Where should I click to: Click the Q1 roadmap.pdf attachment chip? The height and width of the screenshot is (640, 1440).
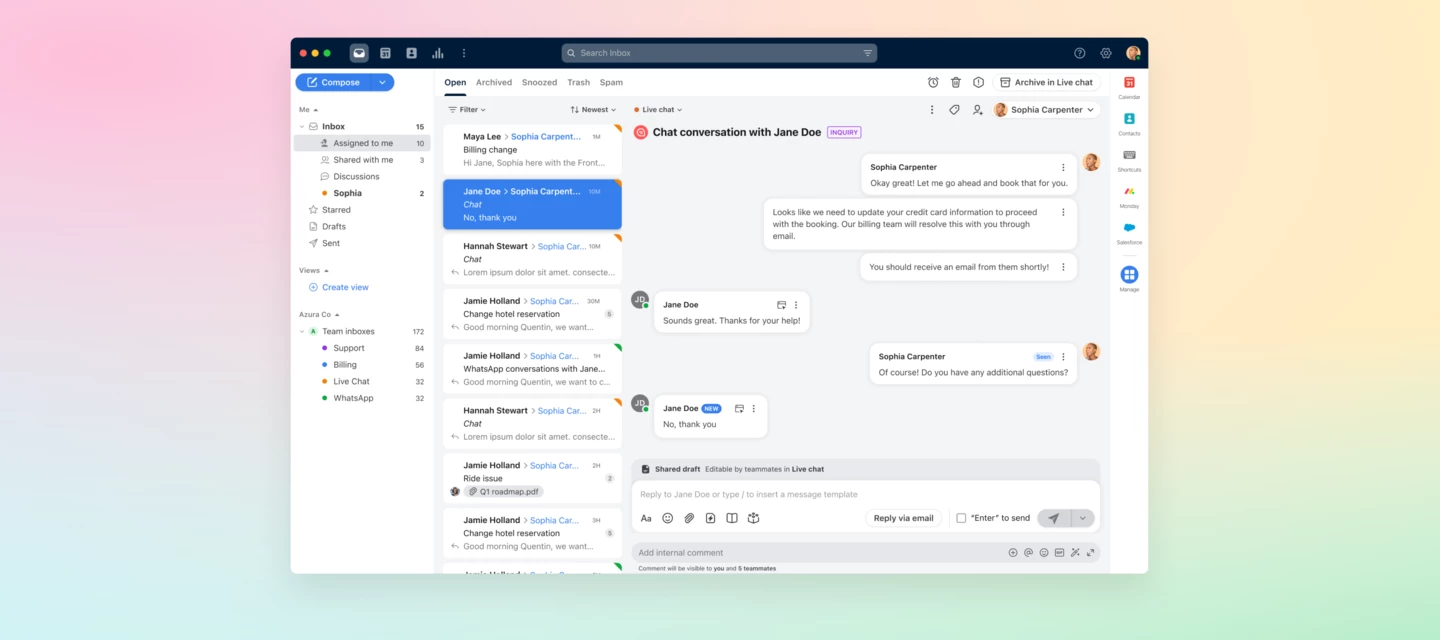504,492
